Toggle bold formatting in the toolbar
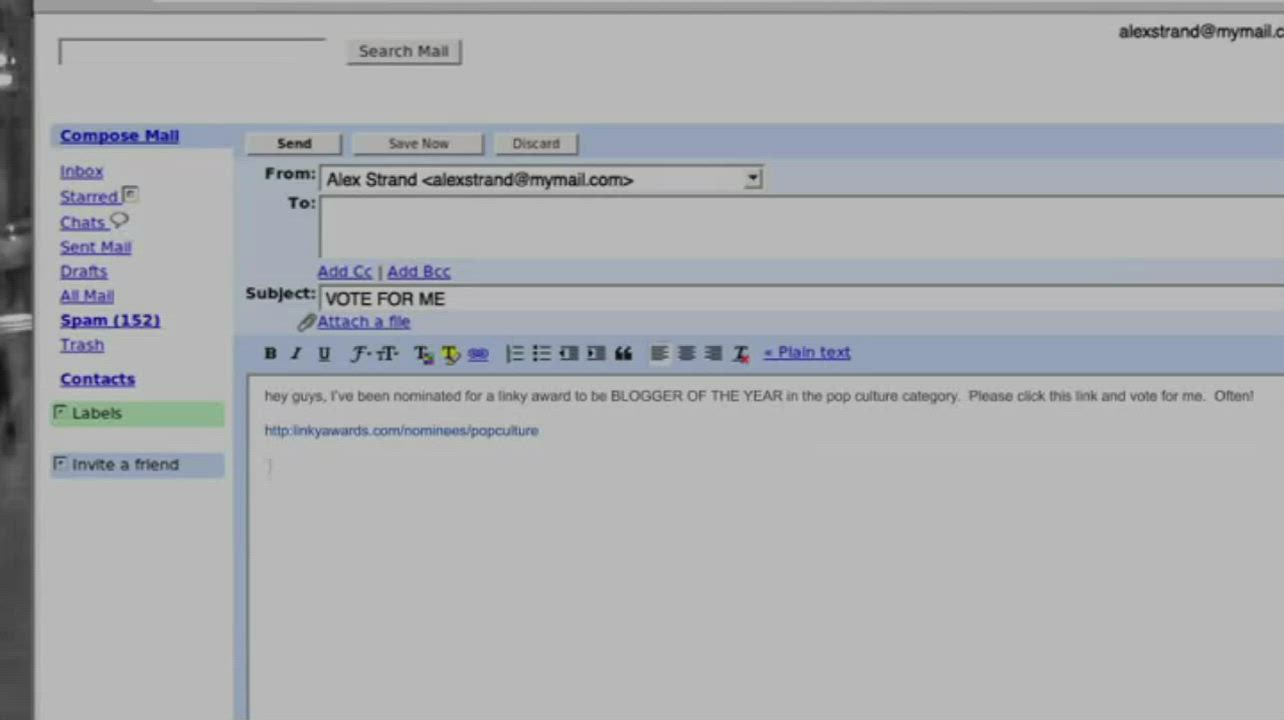 (270, 353)
